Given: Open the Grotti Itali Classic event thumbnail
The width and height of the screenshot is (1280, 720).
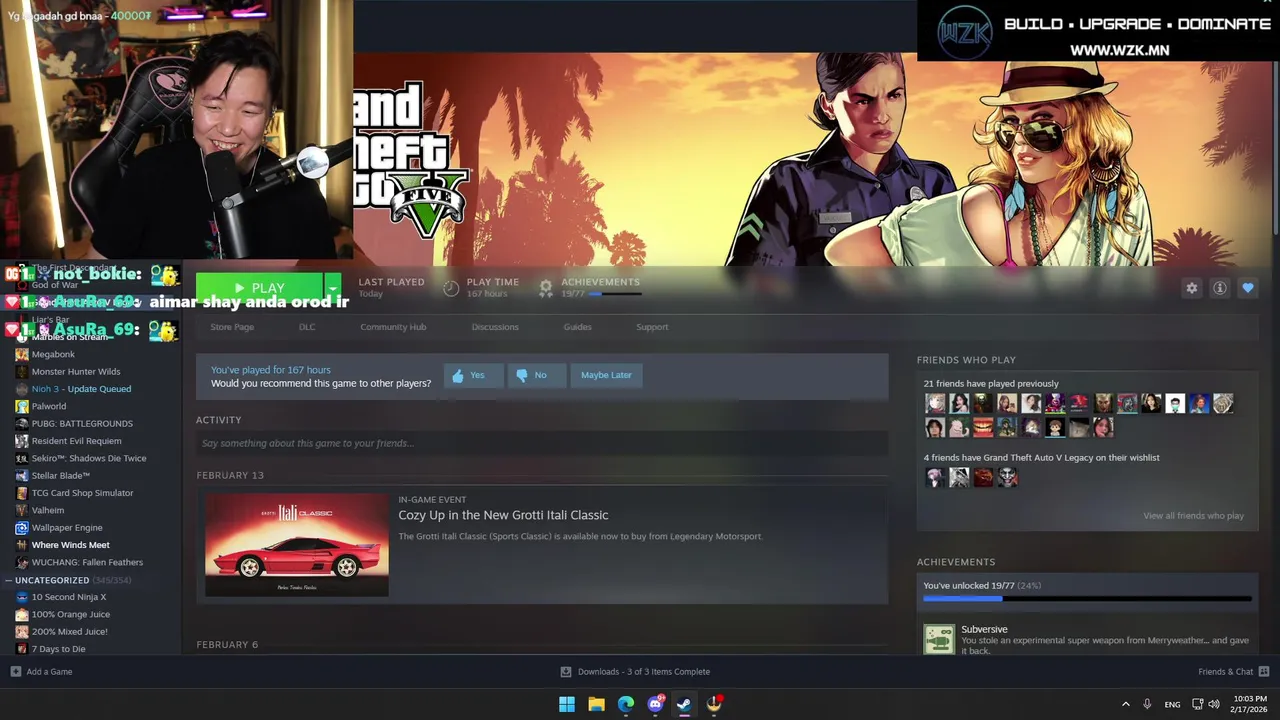Looking at the screenshot, I should pos(297,545).
